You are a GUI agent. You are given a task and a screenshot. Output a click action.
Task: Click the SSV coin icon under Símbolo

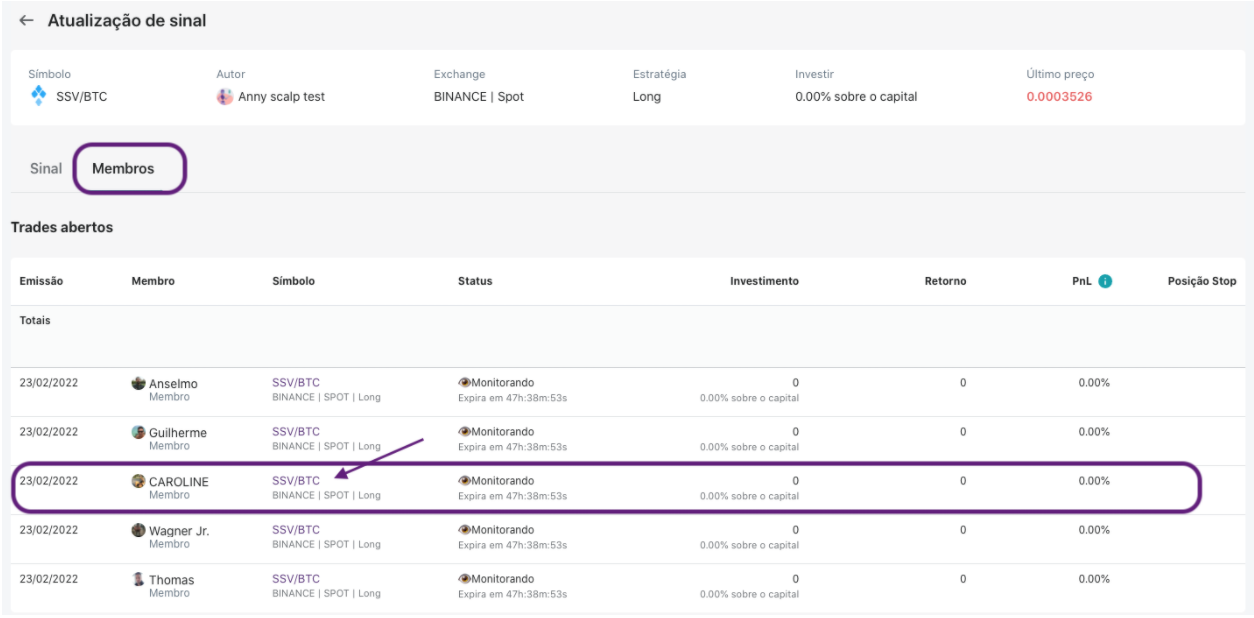(x=38, y=96)
